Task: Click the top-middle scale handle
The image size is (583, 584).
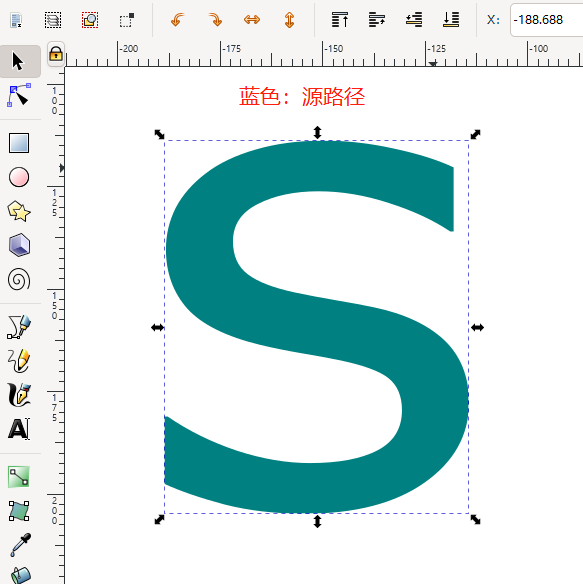Action: point(317,133)
